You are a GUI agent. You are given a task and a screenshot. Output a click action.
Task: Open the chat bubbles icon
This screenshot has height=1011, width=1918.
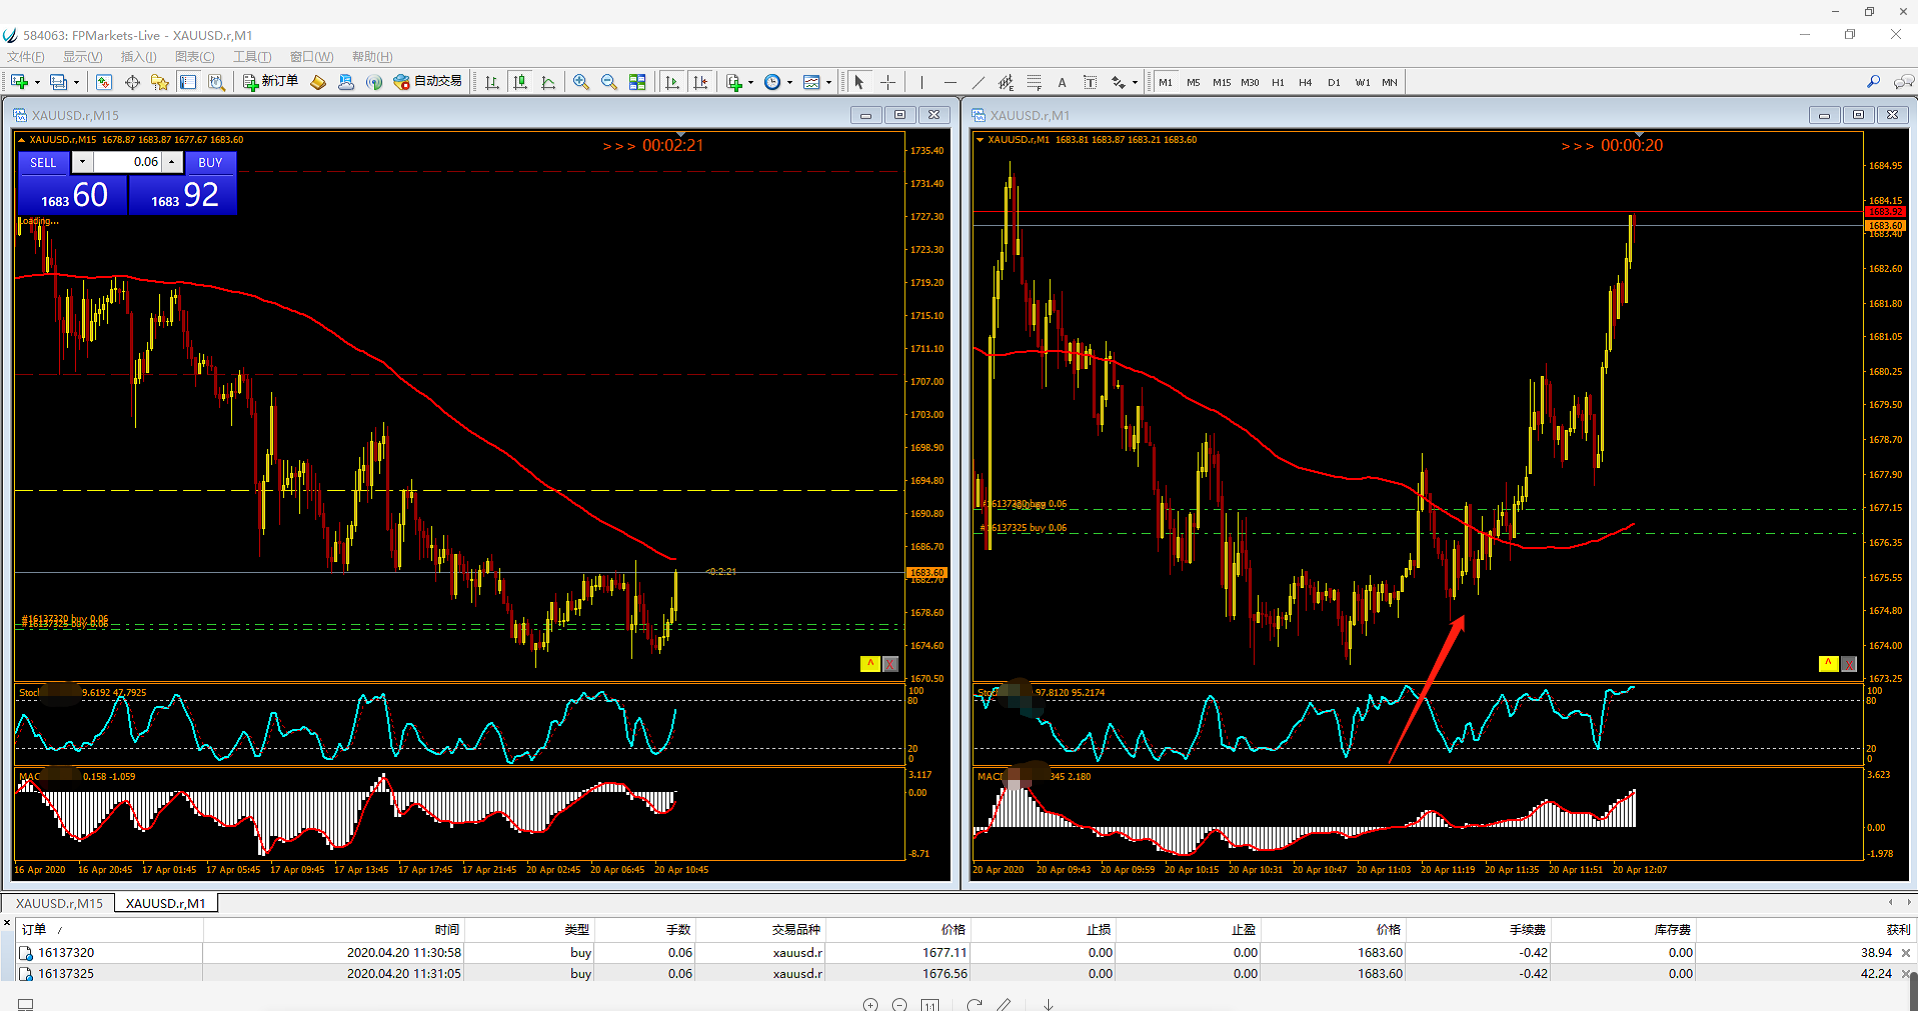point(1903,82)
